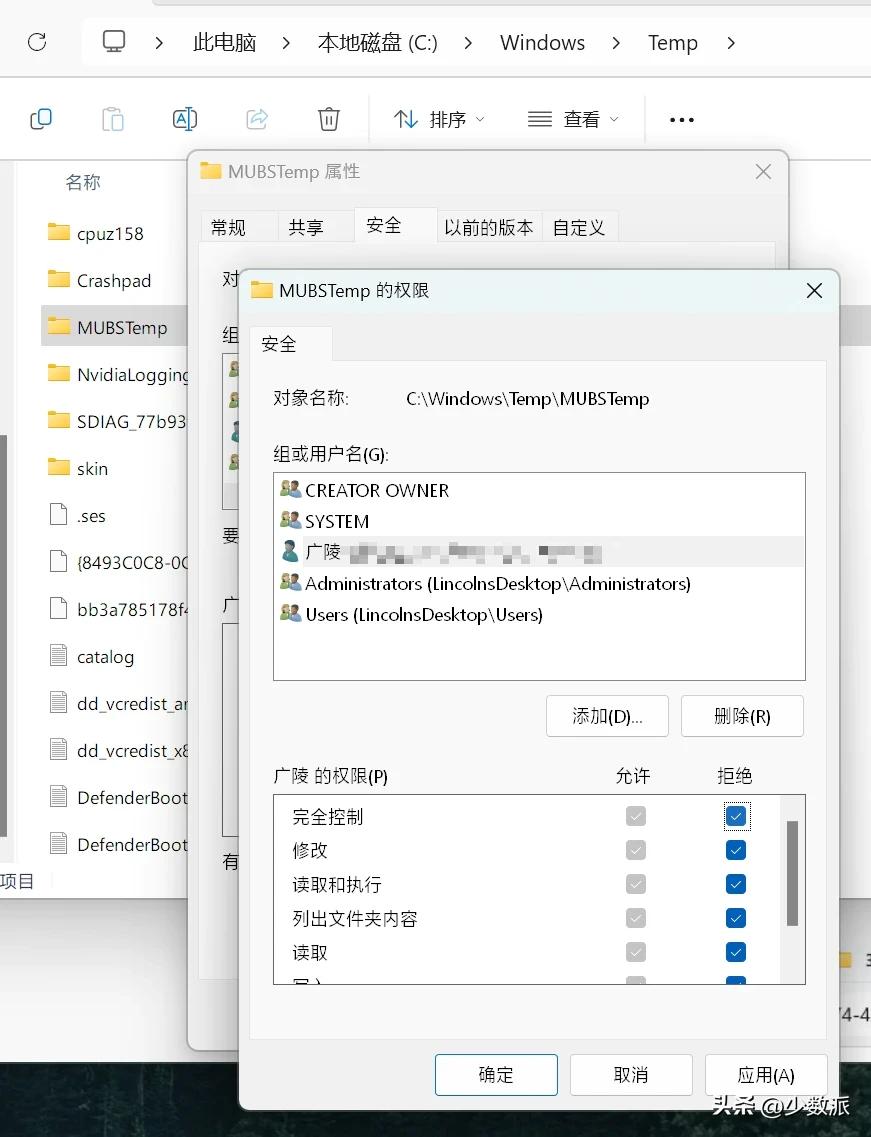The width and height of the screenshot is (871, 1137).
Task: Click 允许 checkbox for 完全控制
Action: tap(635, 816)
